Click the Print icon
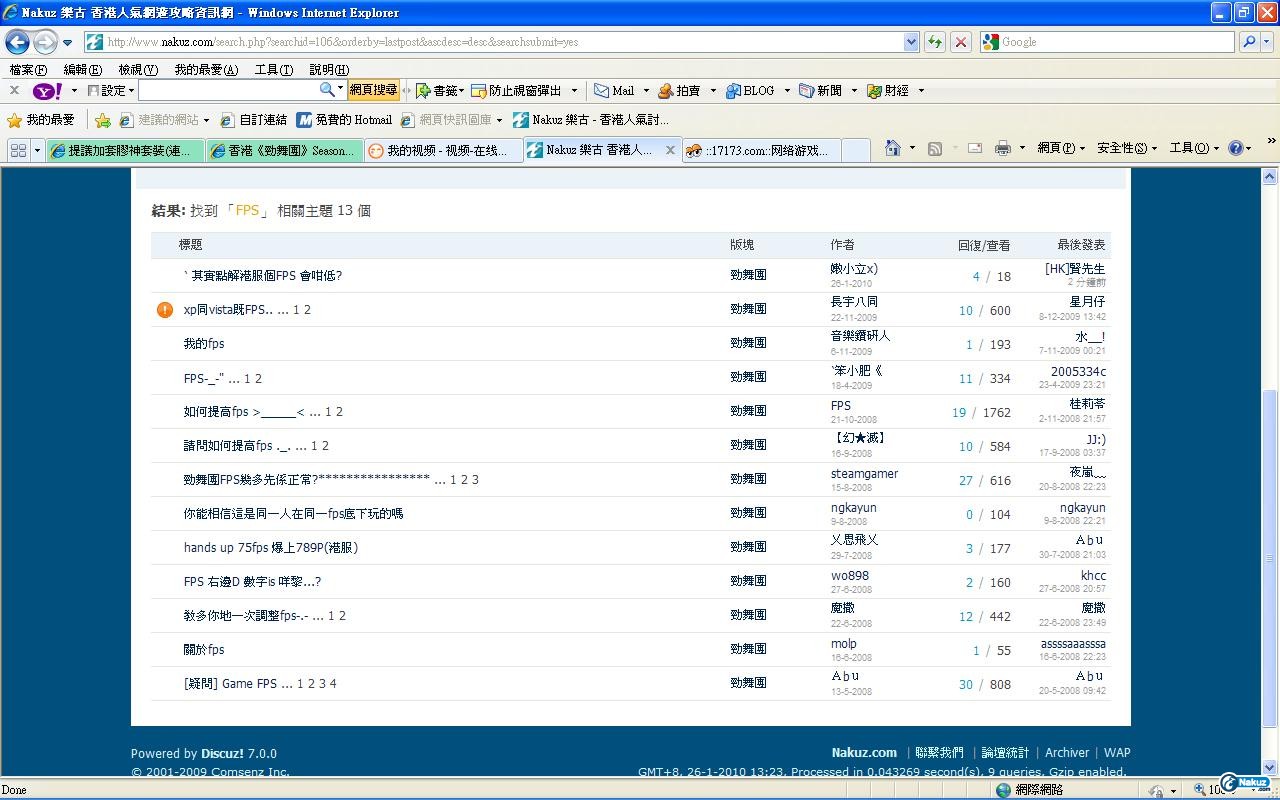 pyautogui.click(x=1003, y=148)
